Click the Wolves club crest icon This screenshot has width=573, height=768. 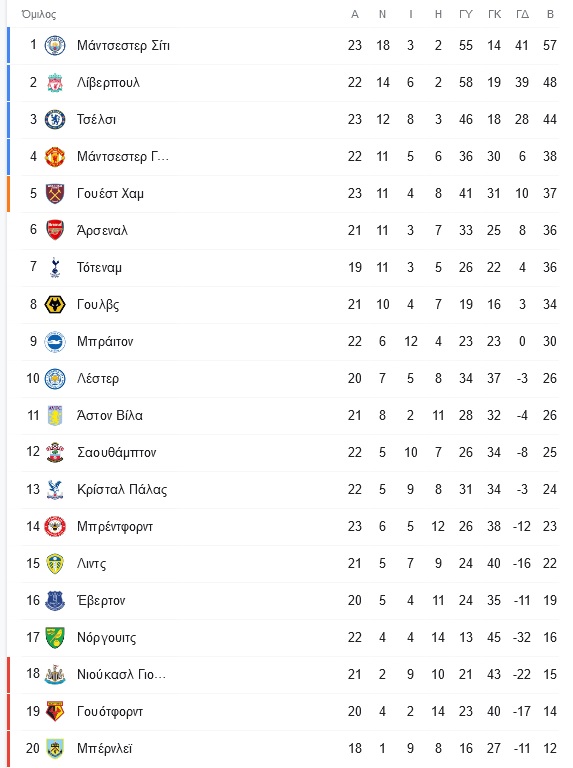coord(55,305)
